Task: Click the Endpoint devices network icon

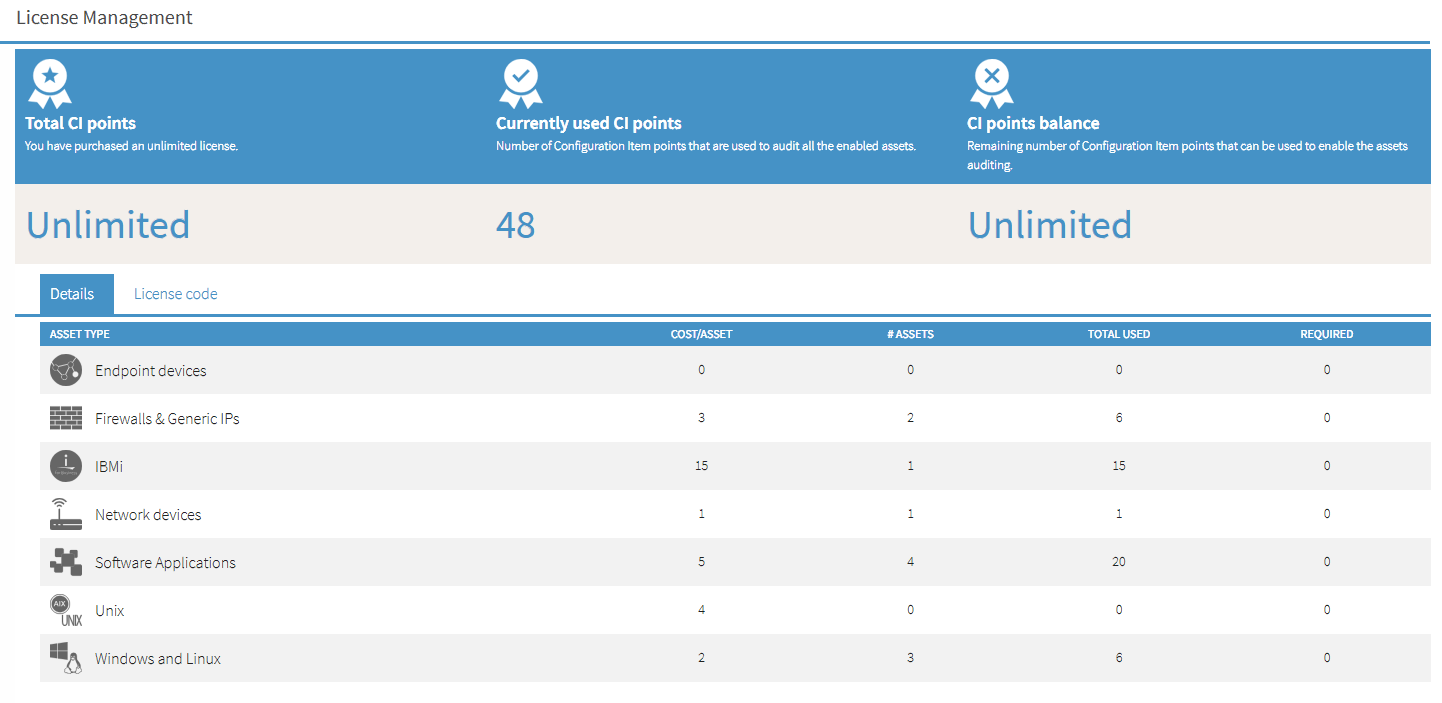Action: pos(66,371)
